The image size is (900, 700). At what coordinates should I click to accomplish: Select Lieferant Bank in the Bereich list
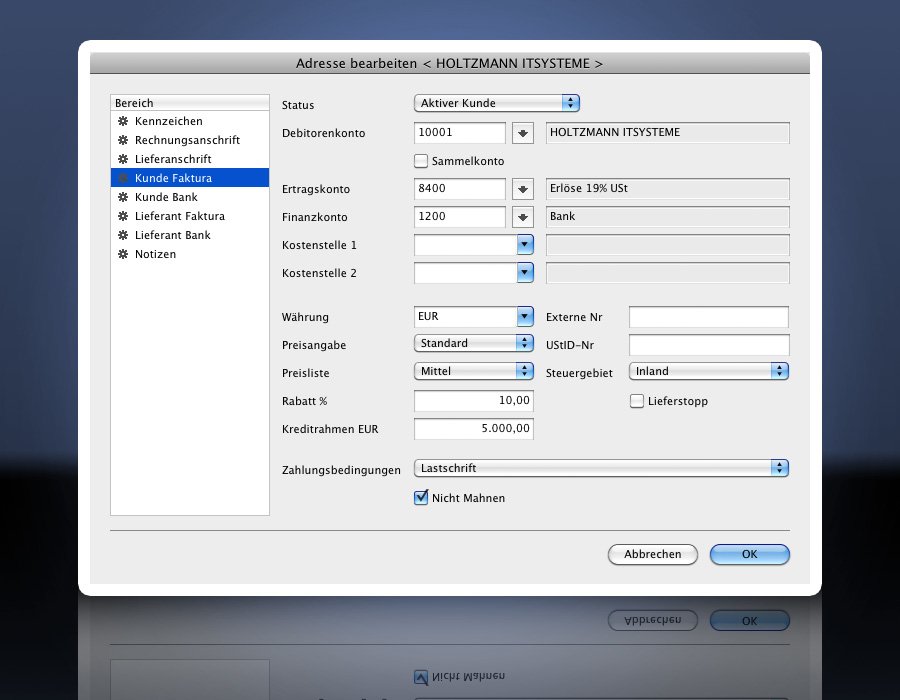click(189, 235)
